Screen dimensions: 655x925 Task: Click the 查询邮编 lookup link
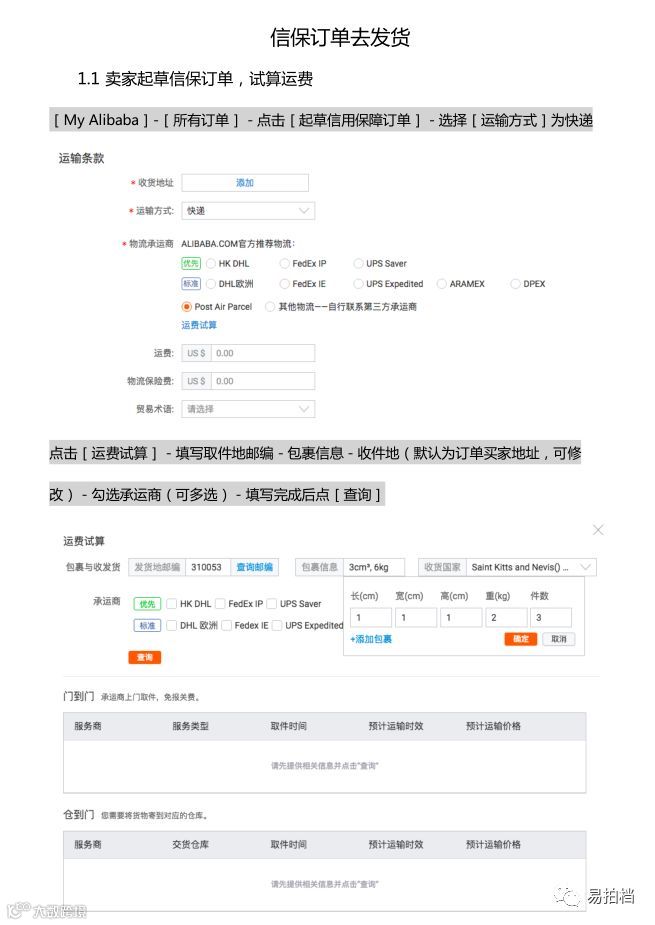[x=254, y=567]
